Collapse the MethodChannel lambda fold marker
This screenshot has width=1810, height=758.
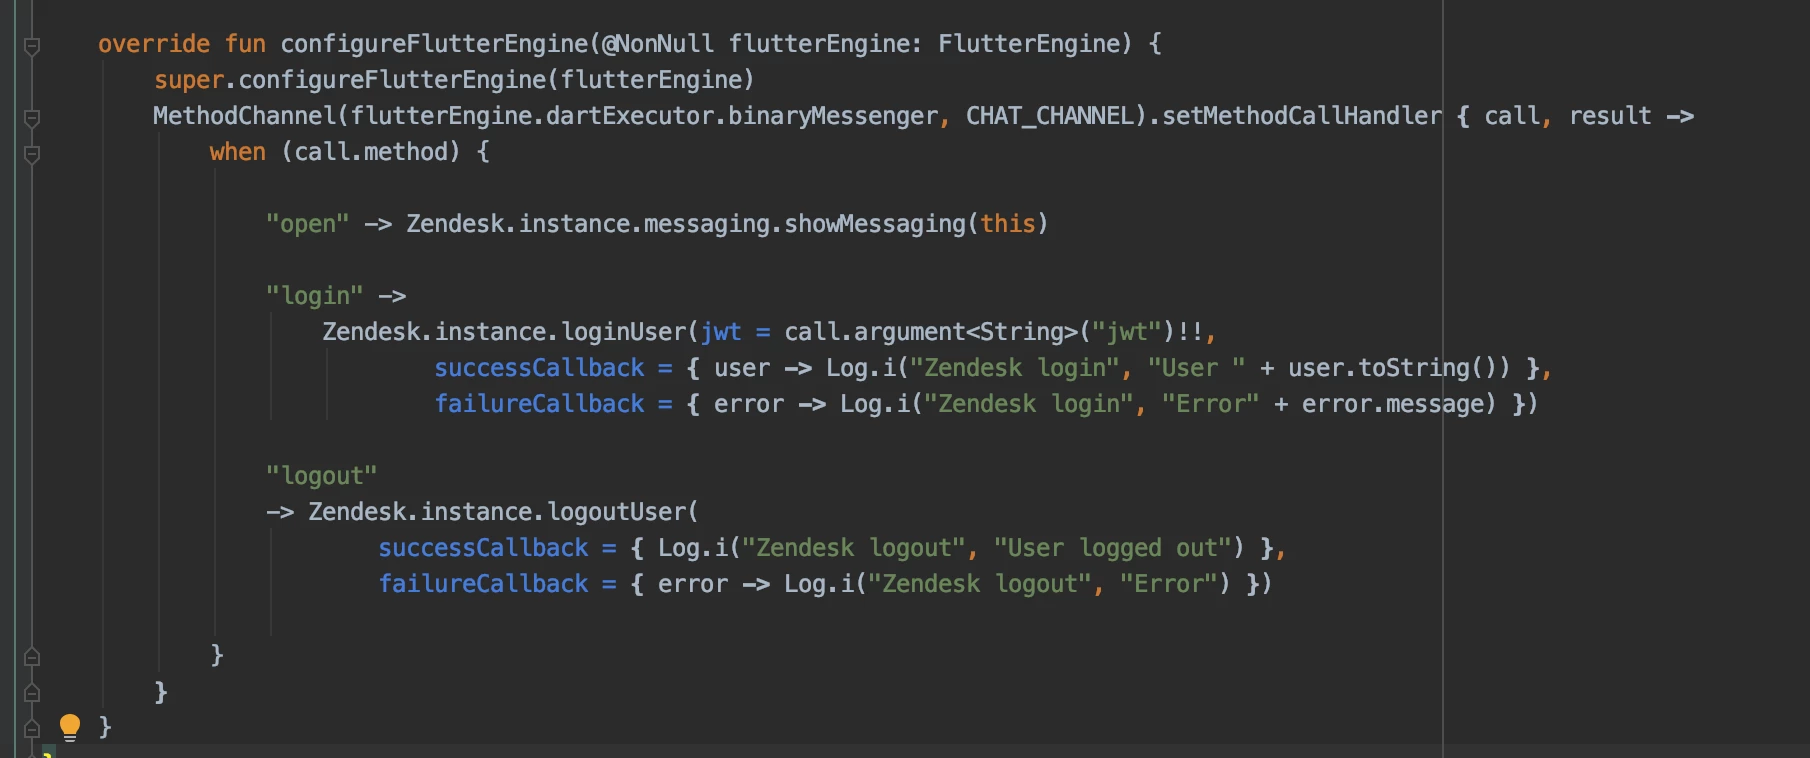(32, 118)
